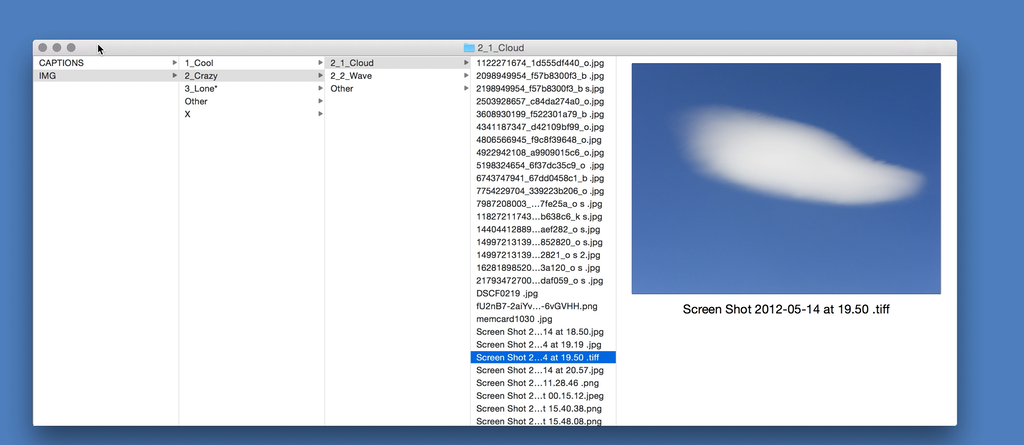Click the 2_1_Cloud folder icon in title bar
The width and height of the screenshot is (1024, 445).
[x=469, y=48]
